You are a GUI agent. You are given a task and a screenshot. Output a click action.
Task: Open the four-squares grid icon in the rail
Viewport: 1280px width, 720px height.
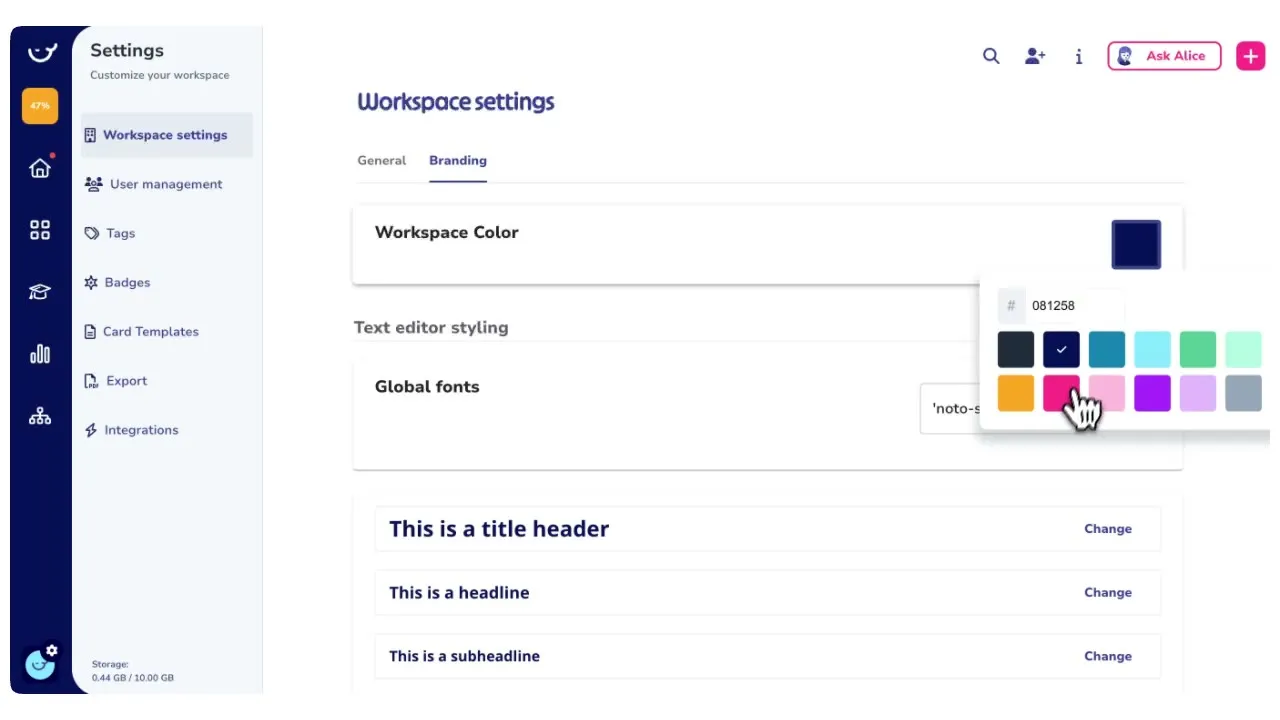(40, 230)
